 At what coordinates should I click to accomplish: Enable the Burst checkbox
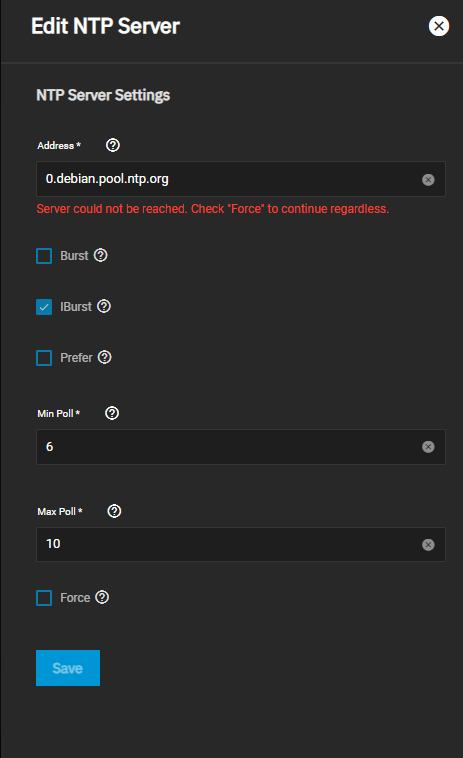coord(44,256)
